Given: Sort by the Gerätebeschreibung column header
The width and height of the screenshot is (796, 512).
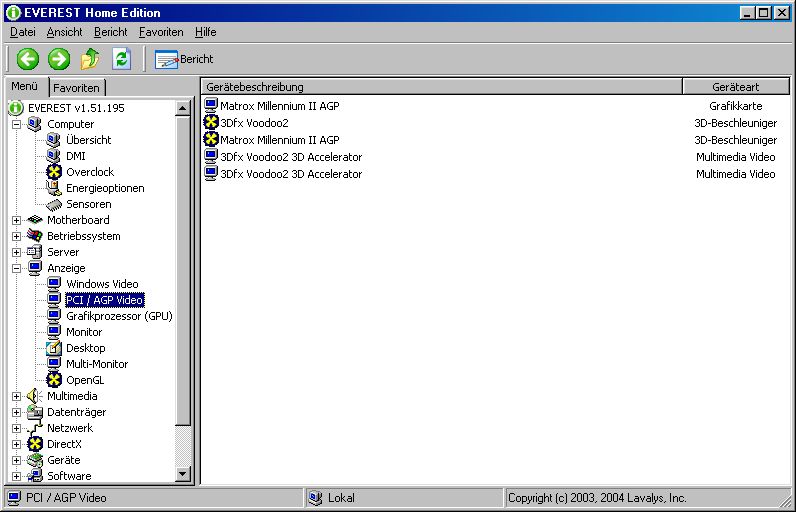Looking at the screenshot, I should coord(442,87).
